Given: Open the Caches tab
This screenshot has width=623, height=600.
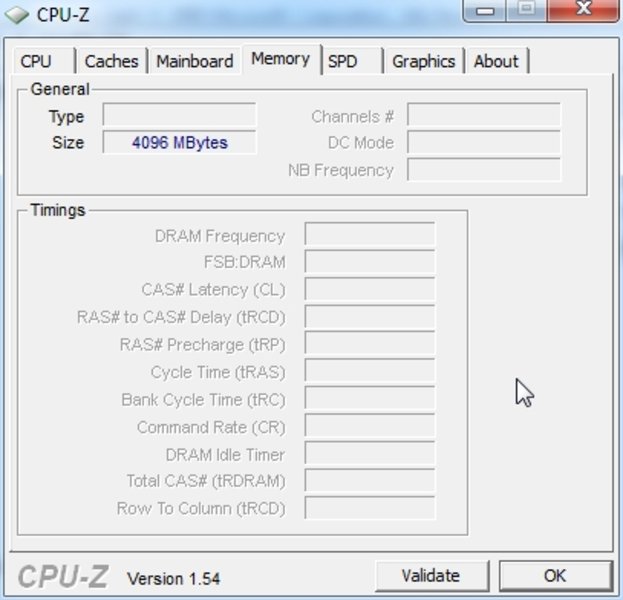Looking at the screenshot, I should (112, 61).
